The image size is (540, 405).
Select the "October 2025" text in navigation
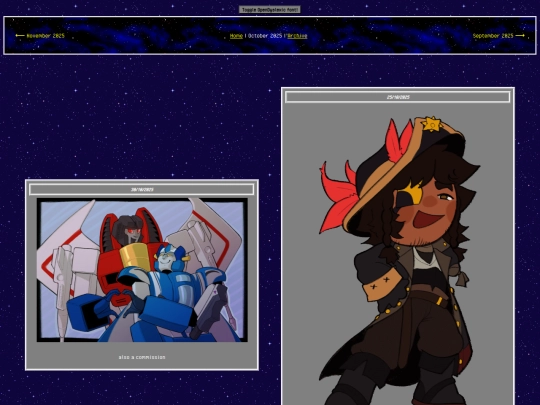[265, 36]
